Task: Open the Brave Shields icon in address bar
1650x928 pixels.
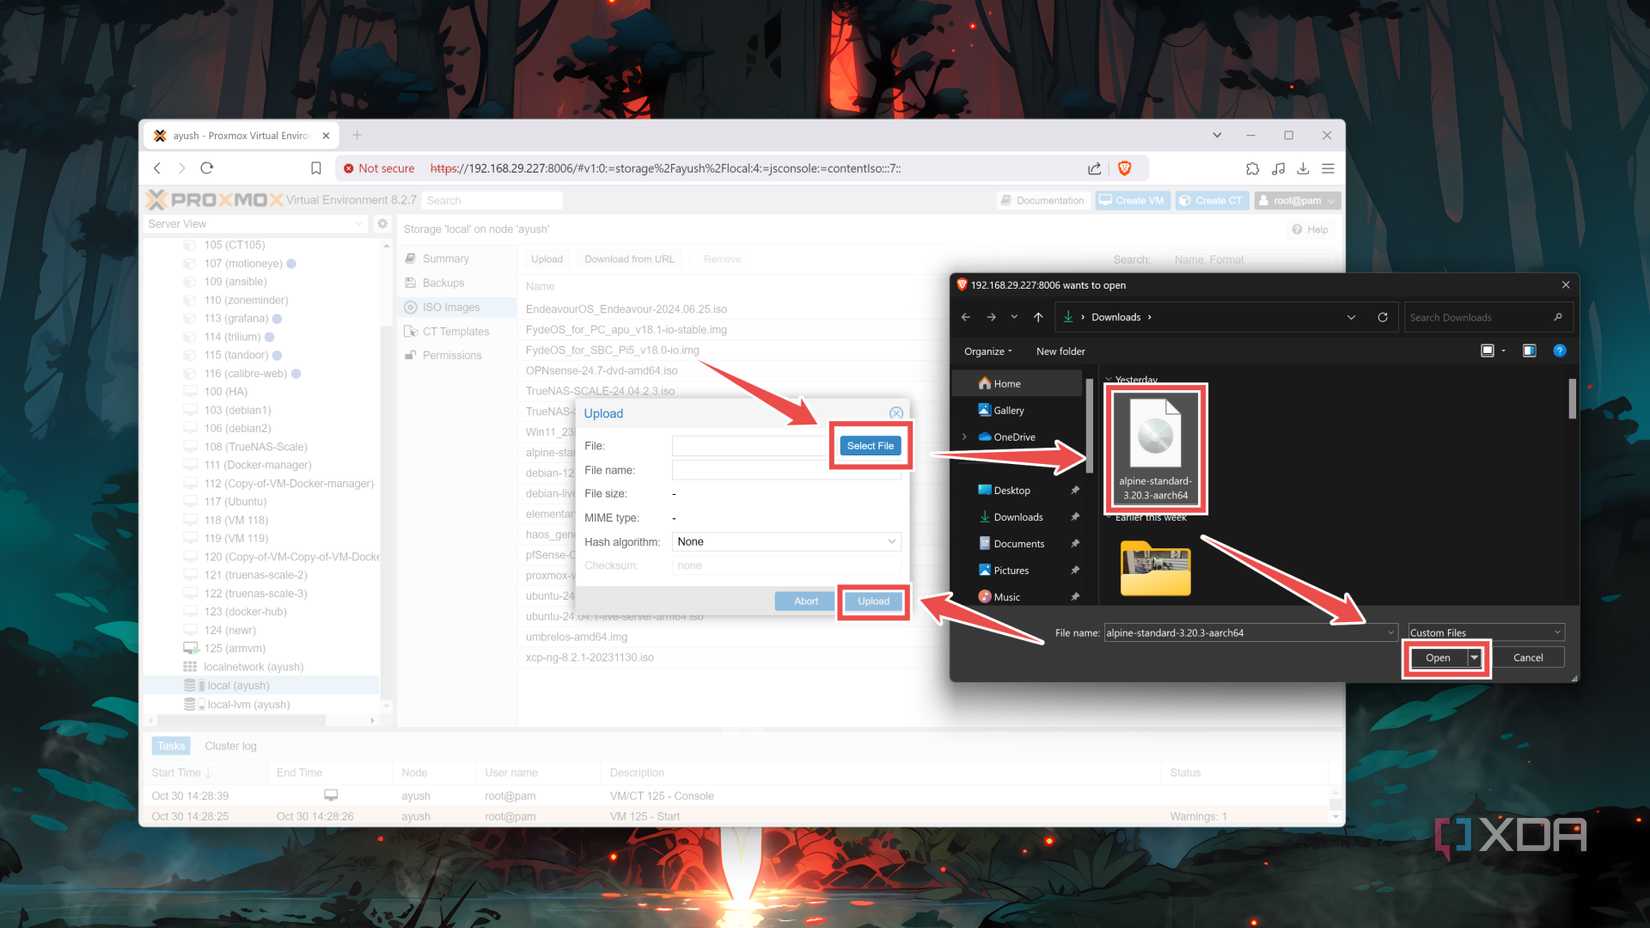Action: click(x=1125, y=168)
